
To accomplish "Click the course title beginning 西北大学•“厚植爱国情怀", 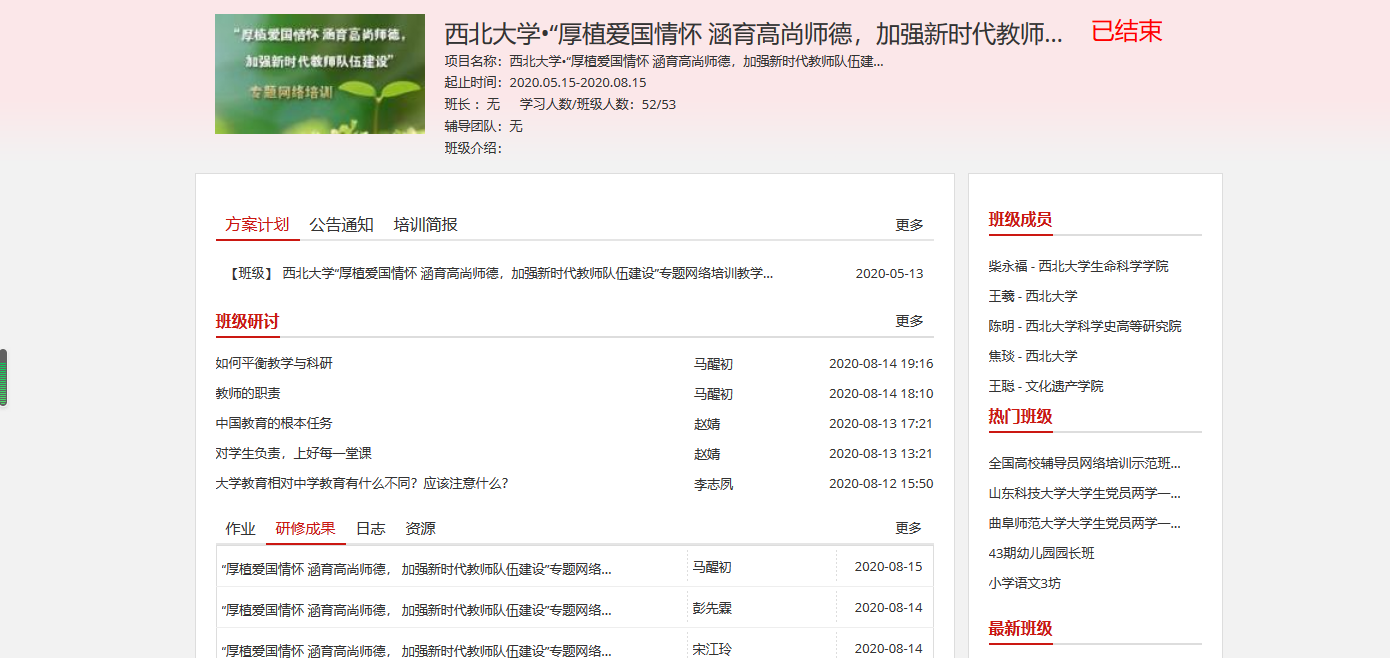I will 754,33.
